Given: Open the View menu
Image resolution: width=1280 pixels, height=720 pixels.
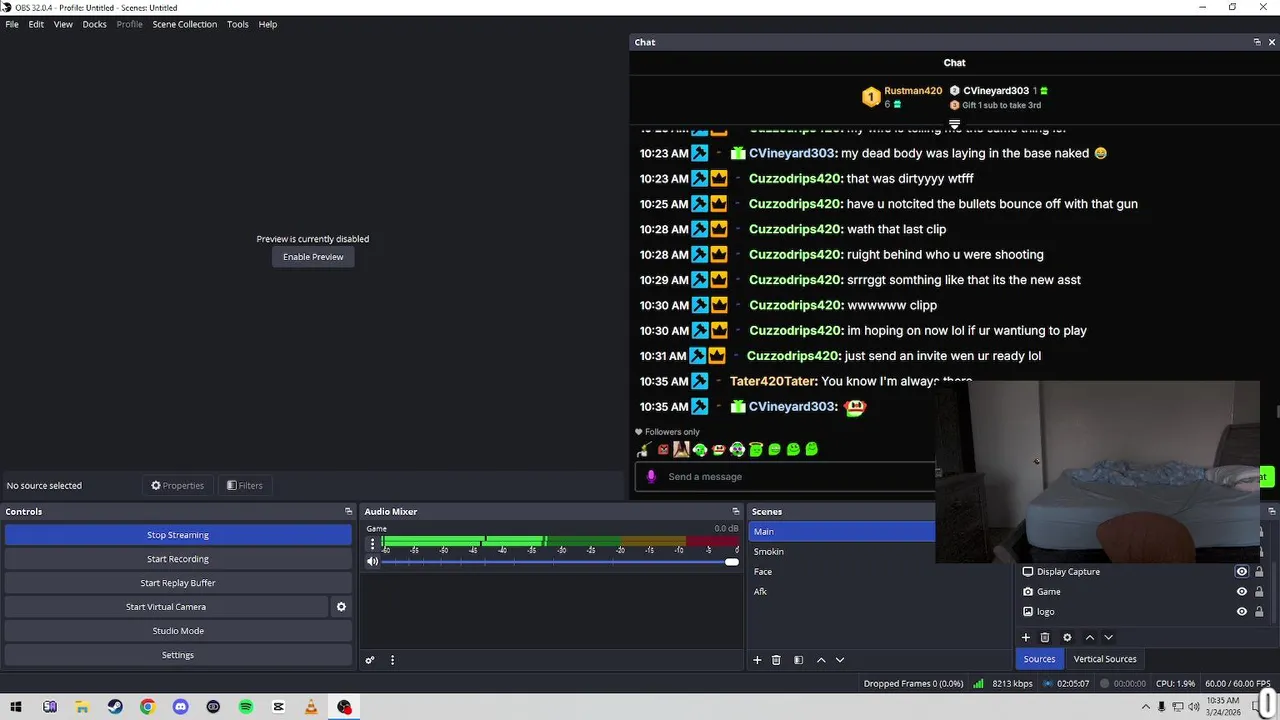Looking at the screenshot, I should coord(63,24).
